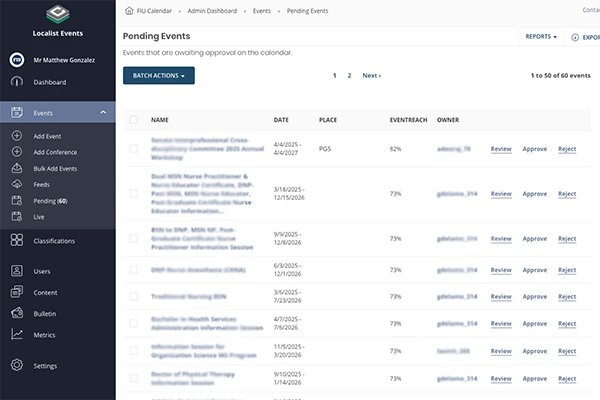Select the checkbox for the second event row
The width and height of the screenshot is (600, 400).
pos(133,194)
